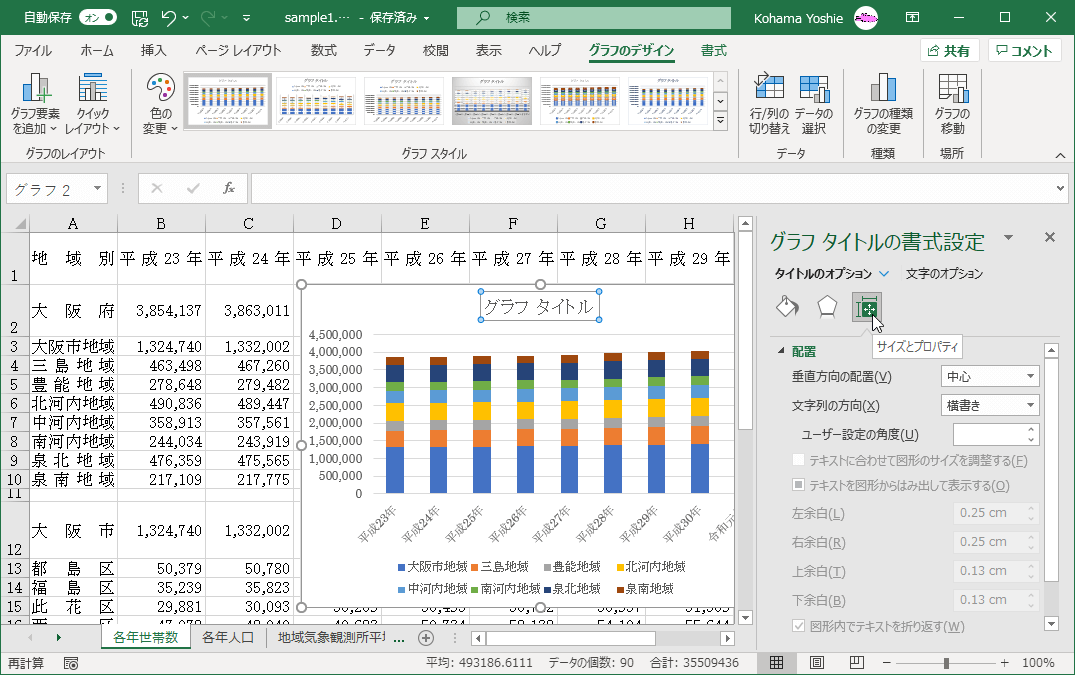Open 文字のオプション in format pane
Screen dimensions: 1075x675
coord(944,273)
